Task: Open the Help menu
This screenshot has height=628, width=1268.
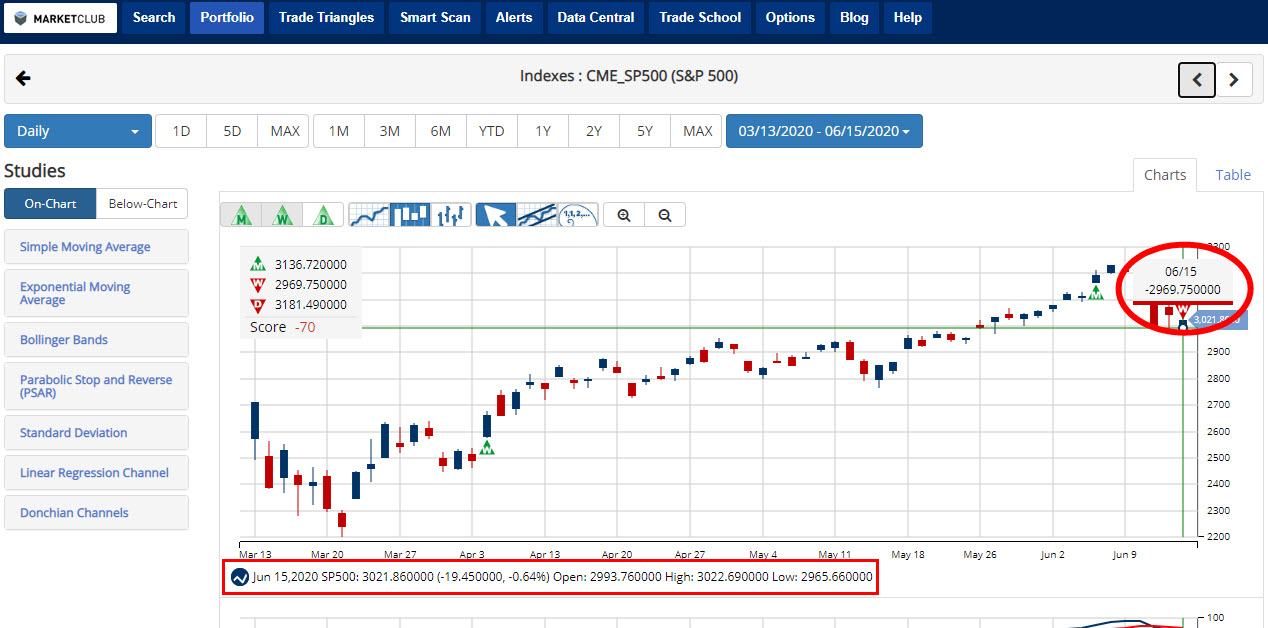Action: [908, 18]
